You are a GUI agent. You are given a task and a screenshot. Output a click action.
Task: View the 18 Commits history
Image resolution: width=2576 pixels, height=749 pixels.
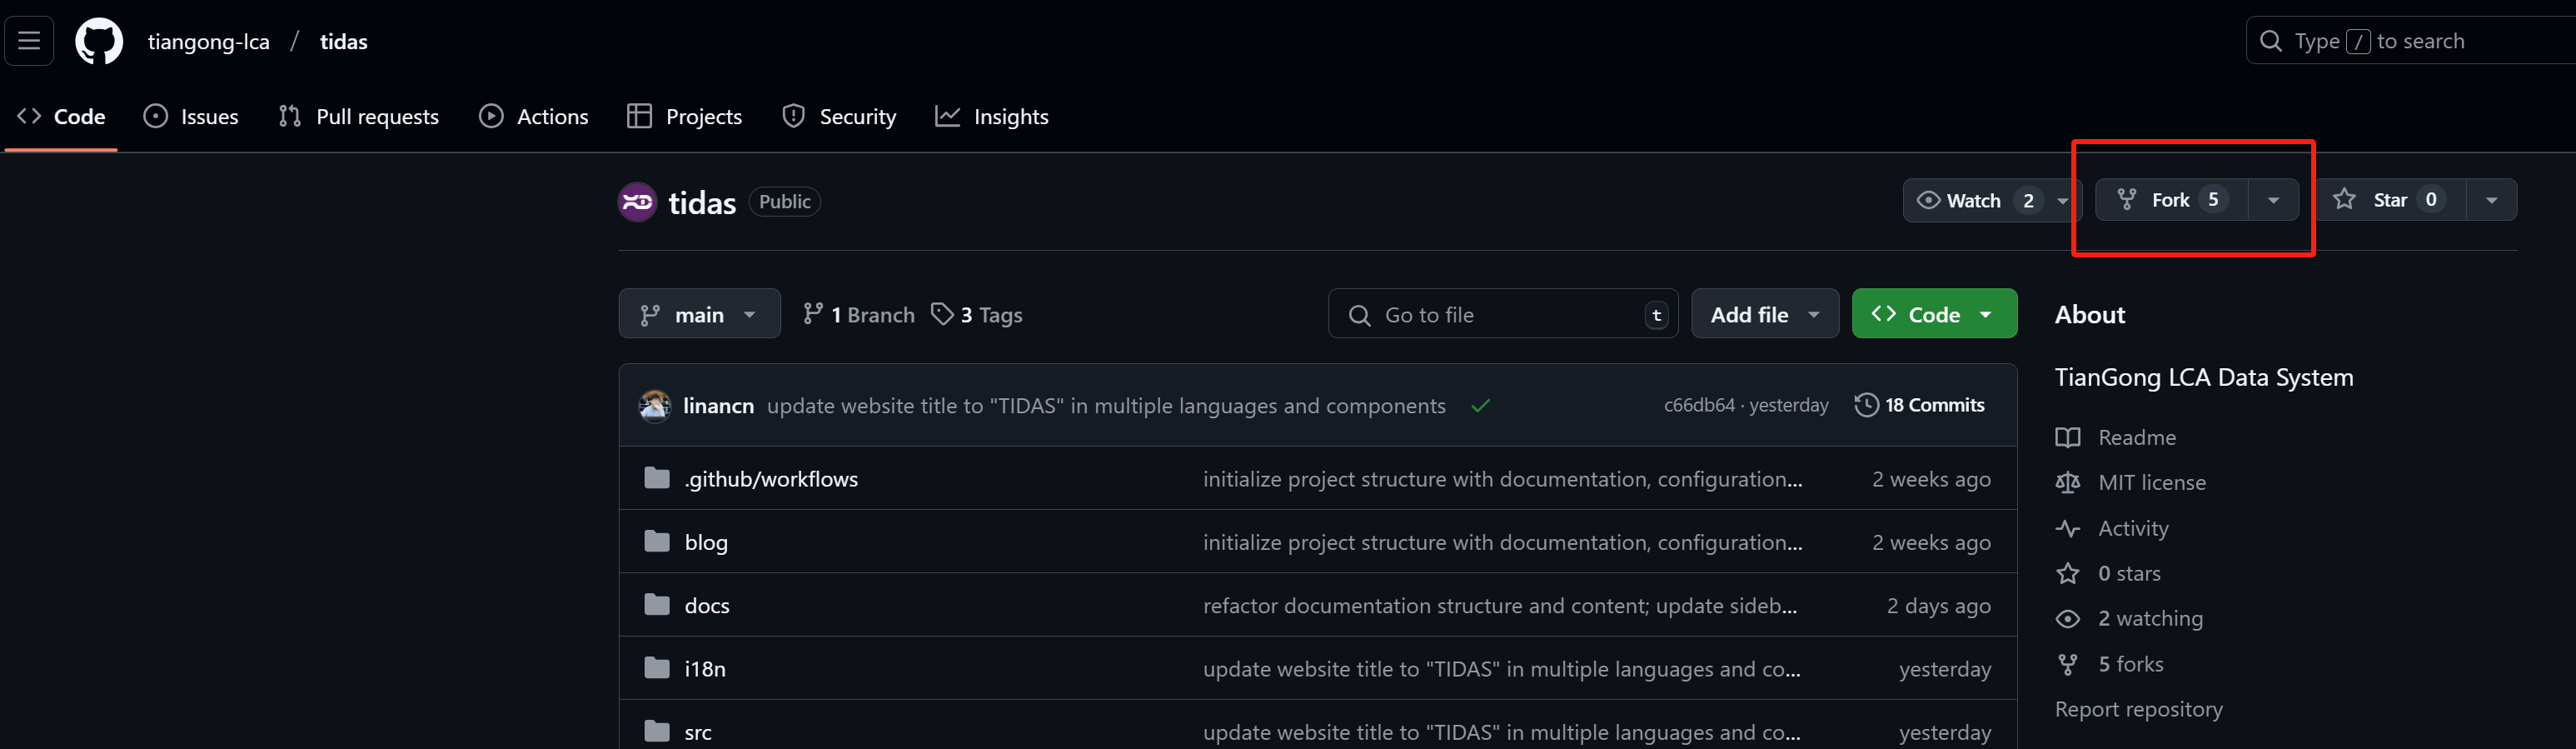point(1919,405)
